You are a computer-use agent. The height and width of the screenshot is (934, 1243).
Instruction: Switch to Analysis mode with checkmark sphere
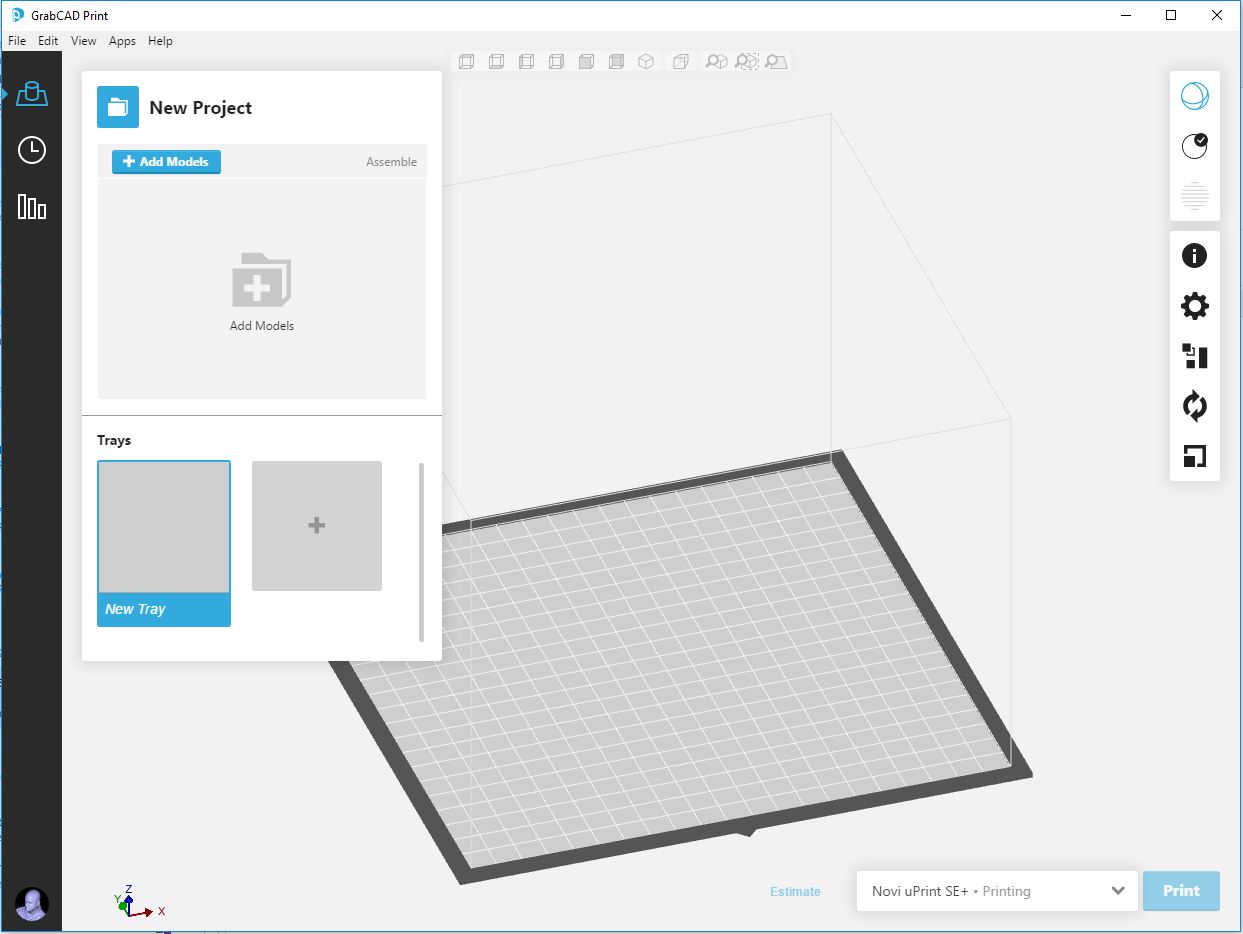[x=1195, y=146]
